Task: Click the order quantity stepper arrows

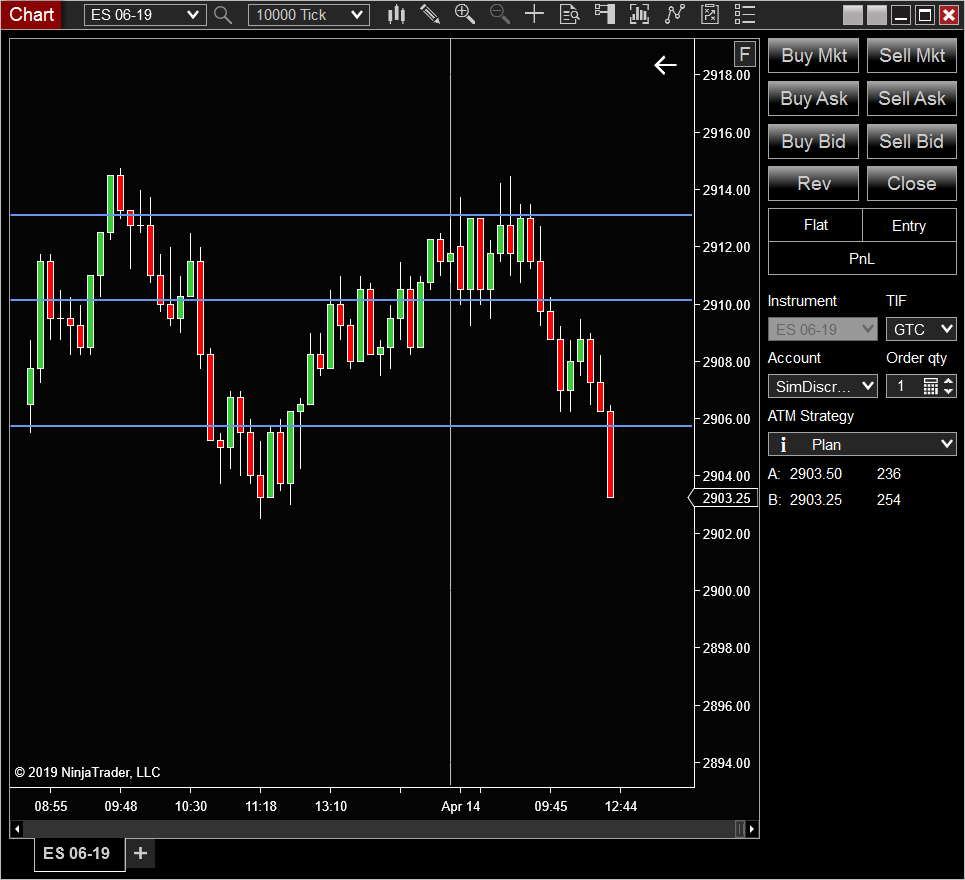Action: tap(948, 386)
